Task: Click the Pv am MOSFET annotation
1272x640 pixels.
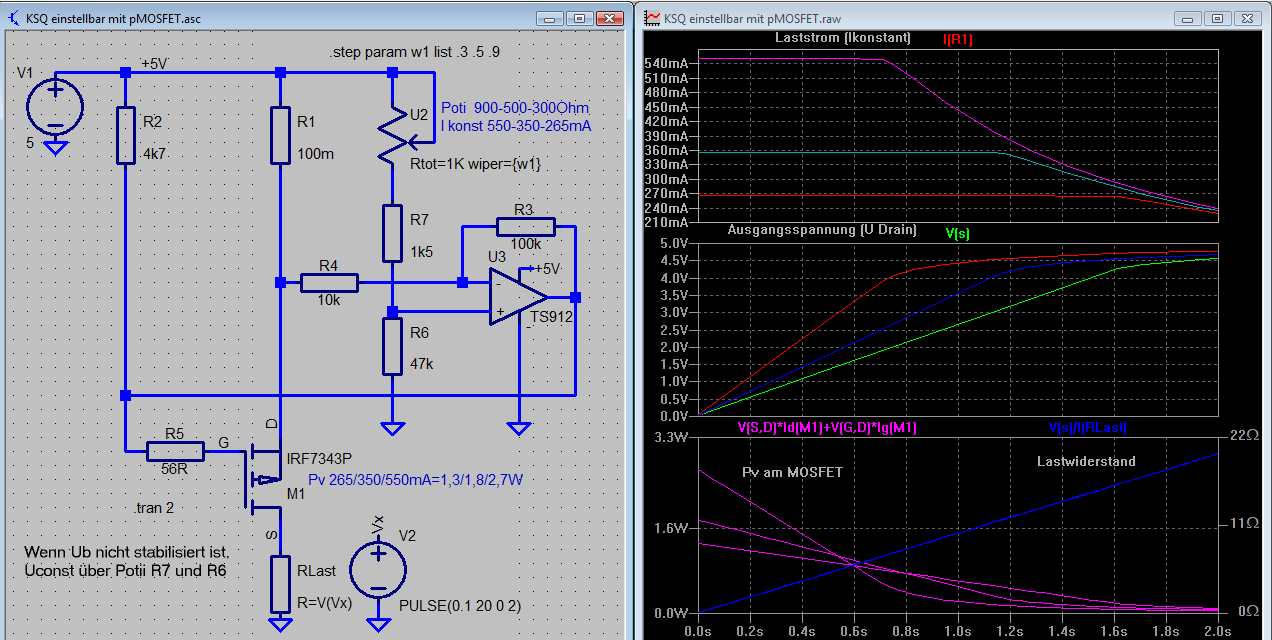Action: coord(793,472)
